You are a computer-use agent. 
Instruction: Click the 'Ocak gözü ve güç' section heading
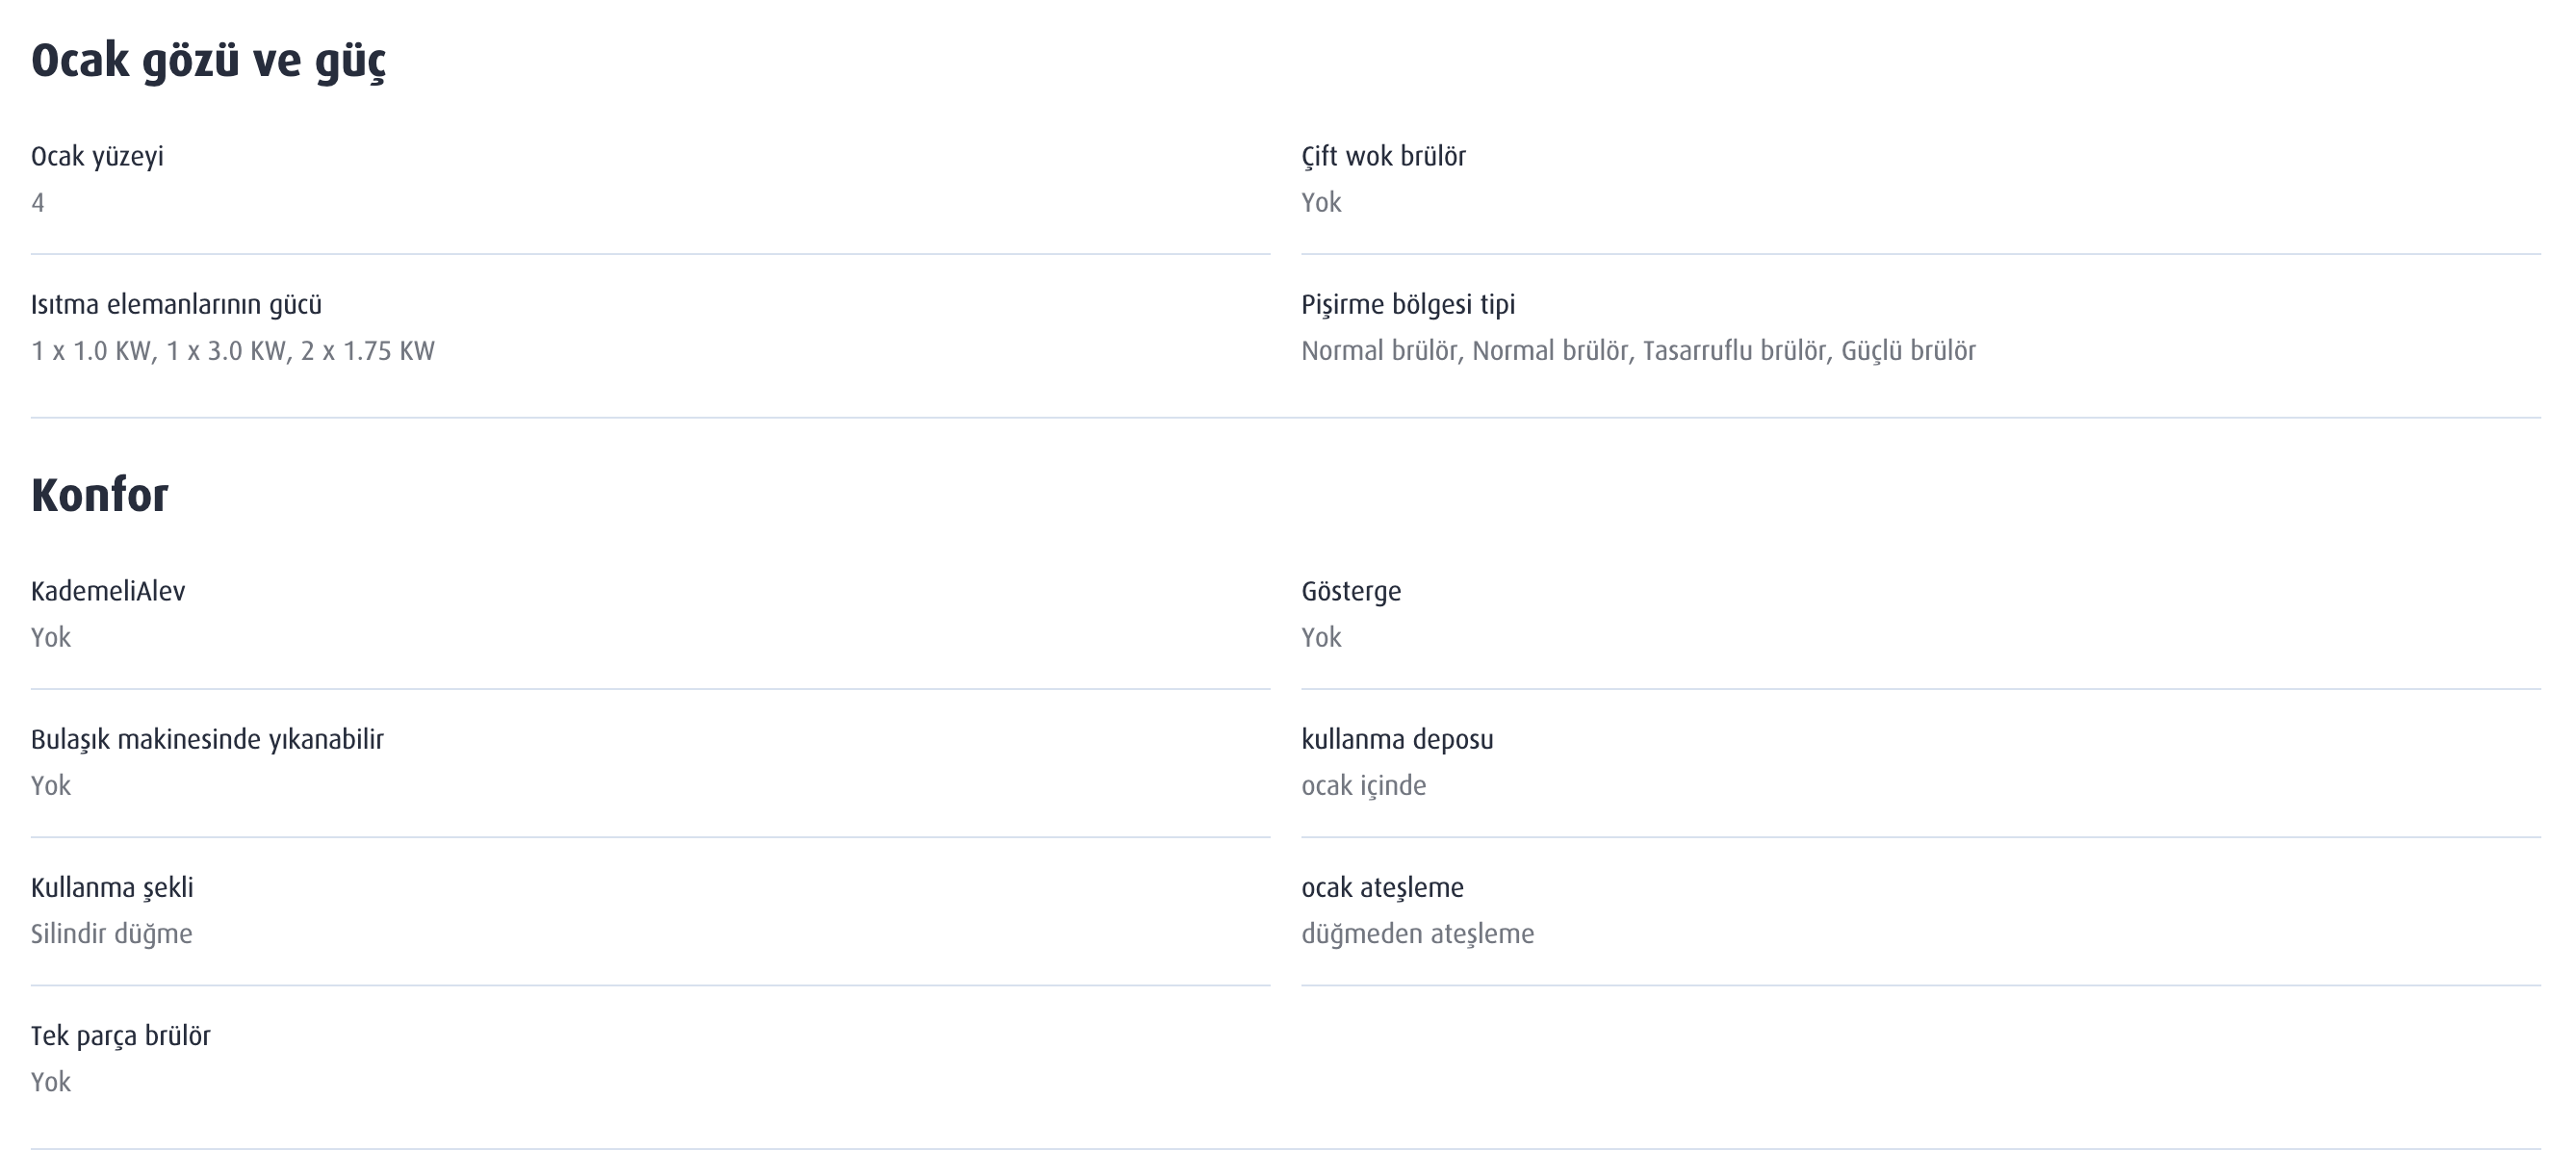pyautogui.click(x=208, y=61)
